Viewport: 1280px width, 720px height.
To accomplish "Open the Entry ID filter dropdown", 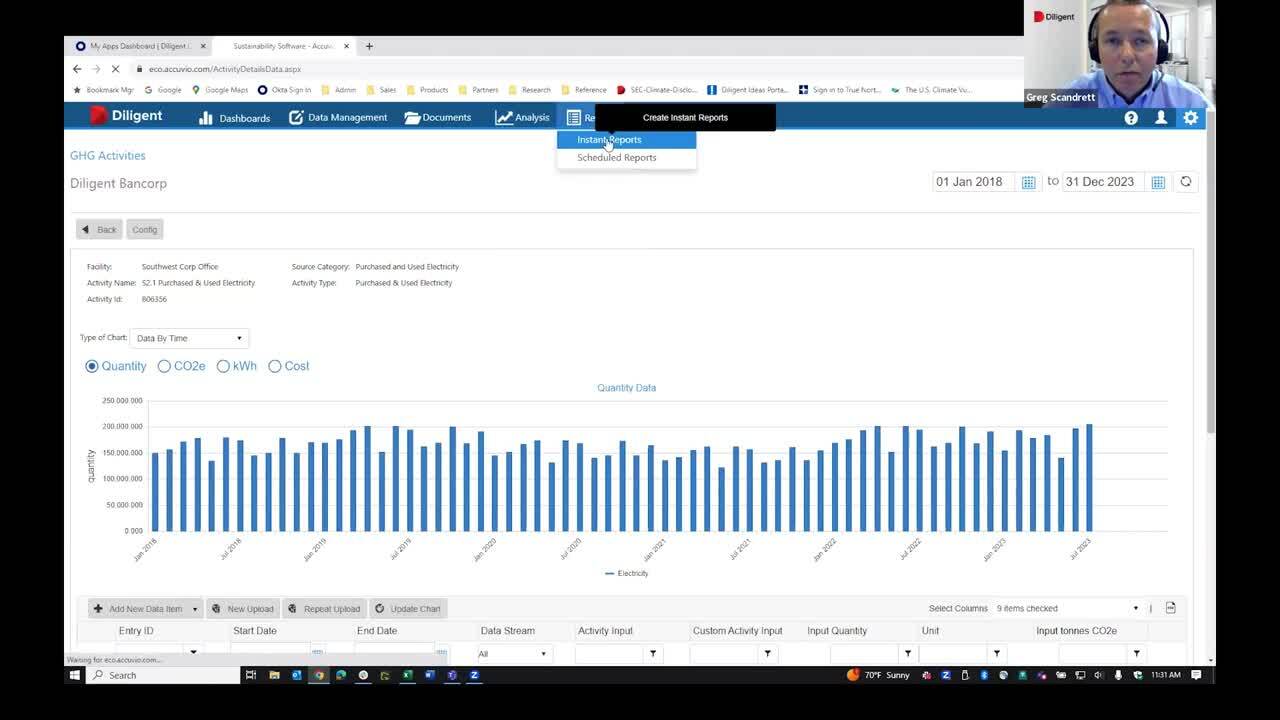I will pyautogui.click(x=193, y=652).
